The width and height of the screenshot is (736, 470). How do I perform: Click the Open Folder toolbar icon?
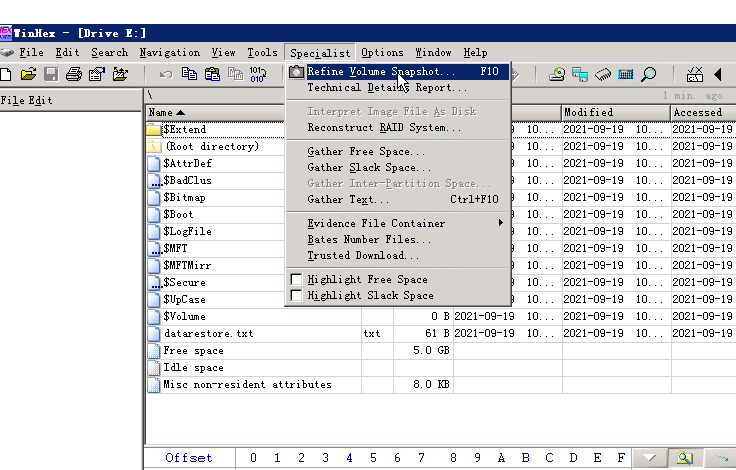coord(120,74)
